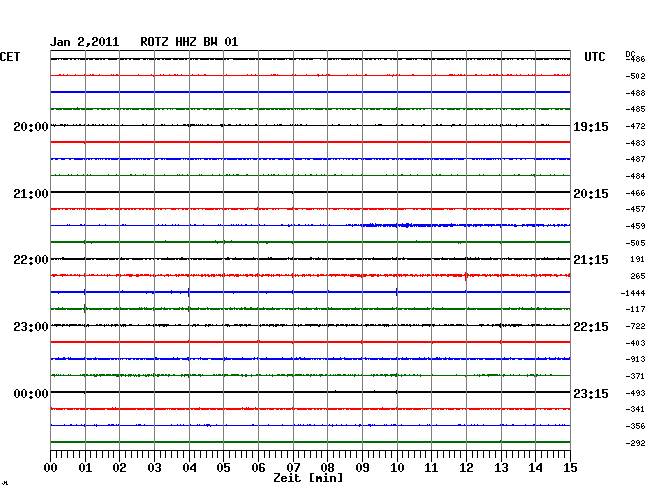Click the DC offset value "-493"

(635, 393)
